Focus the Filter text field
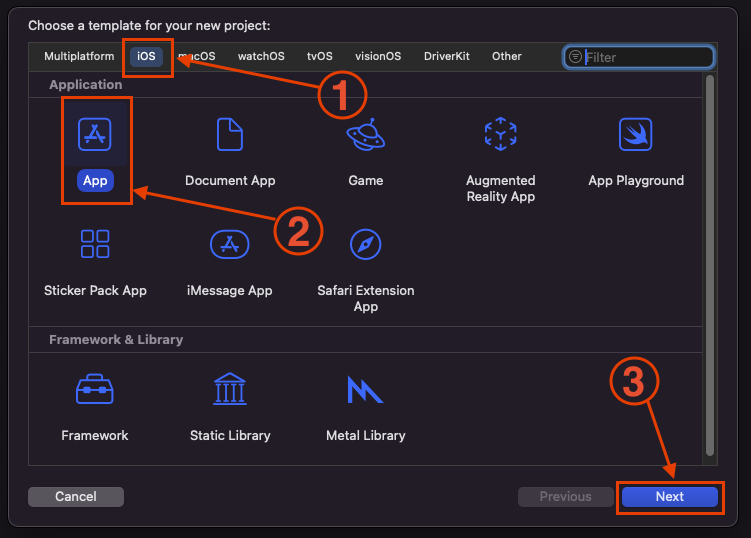The image size is (751, 538). click(638, 57)
